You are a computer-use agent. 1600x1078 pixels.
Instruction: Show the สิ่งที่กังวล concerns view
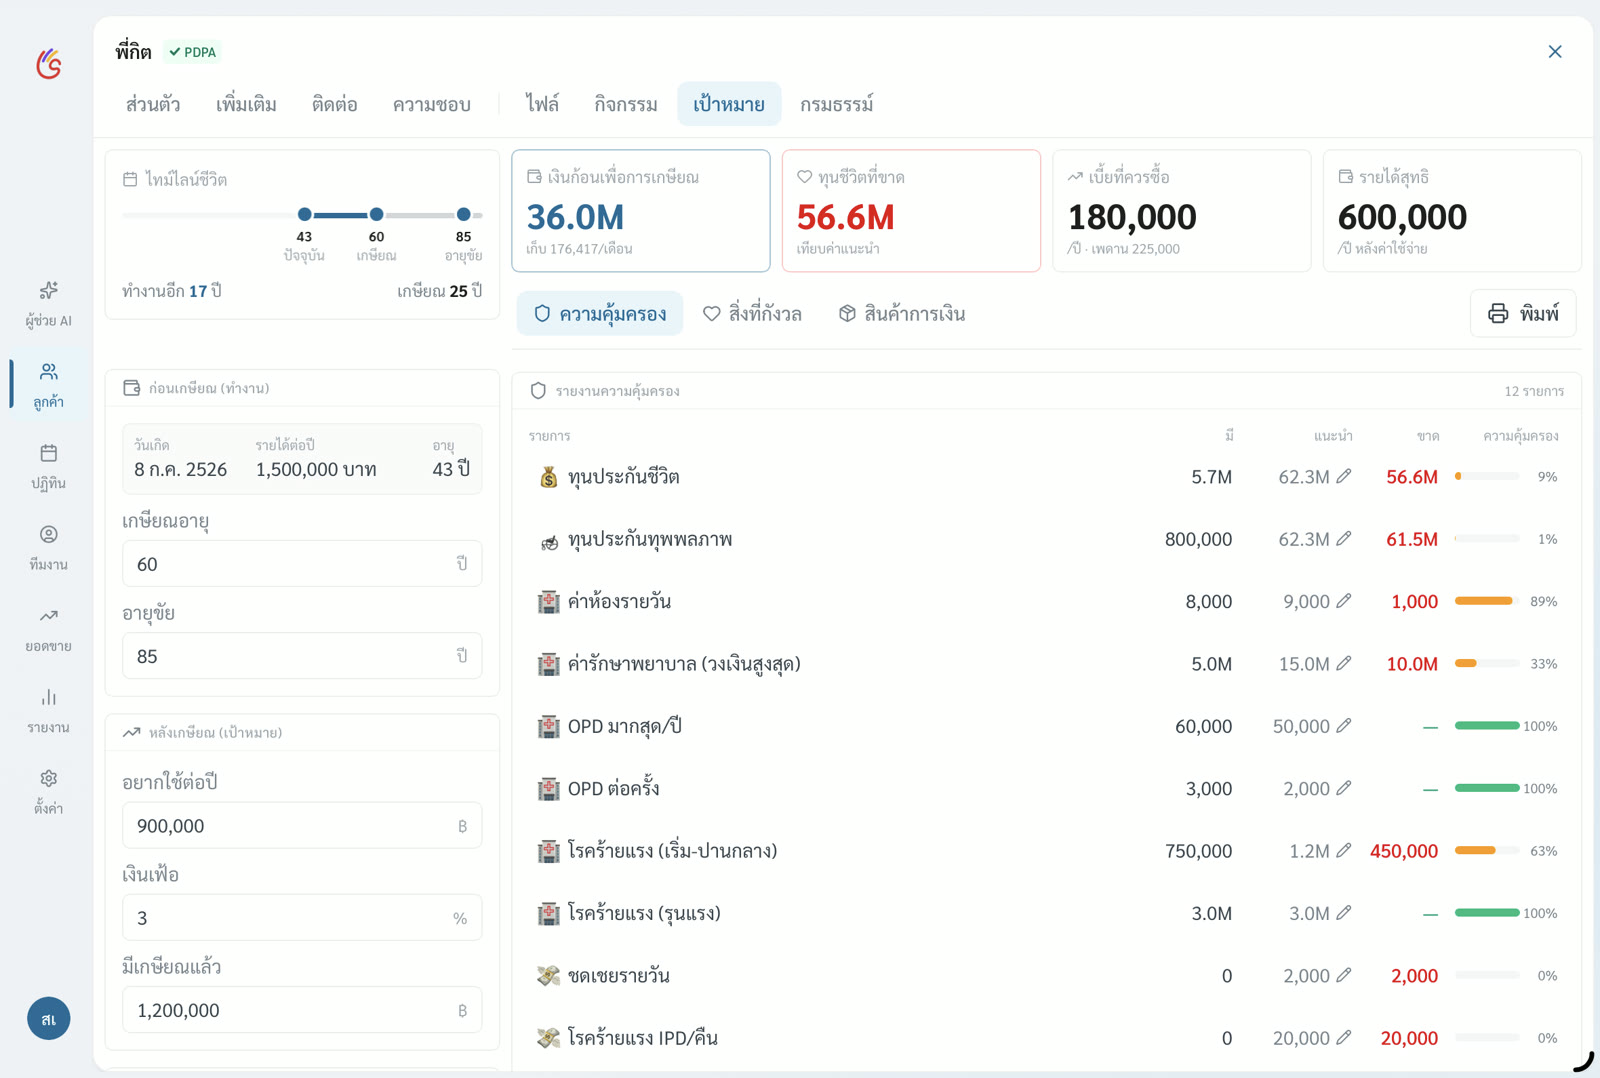[x=752, y=314]
